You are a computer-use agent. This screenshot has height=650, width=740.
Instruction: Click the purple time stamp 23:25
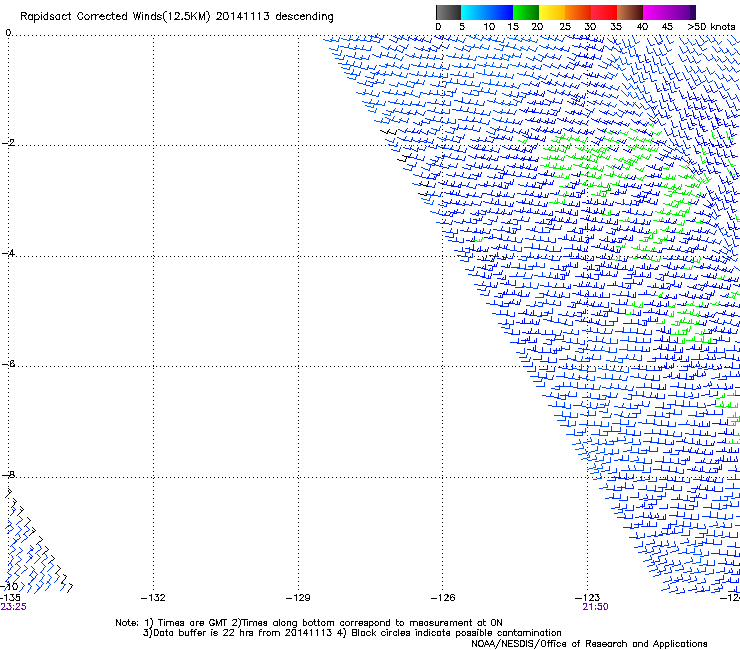[x=13, y=607]
